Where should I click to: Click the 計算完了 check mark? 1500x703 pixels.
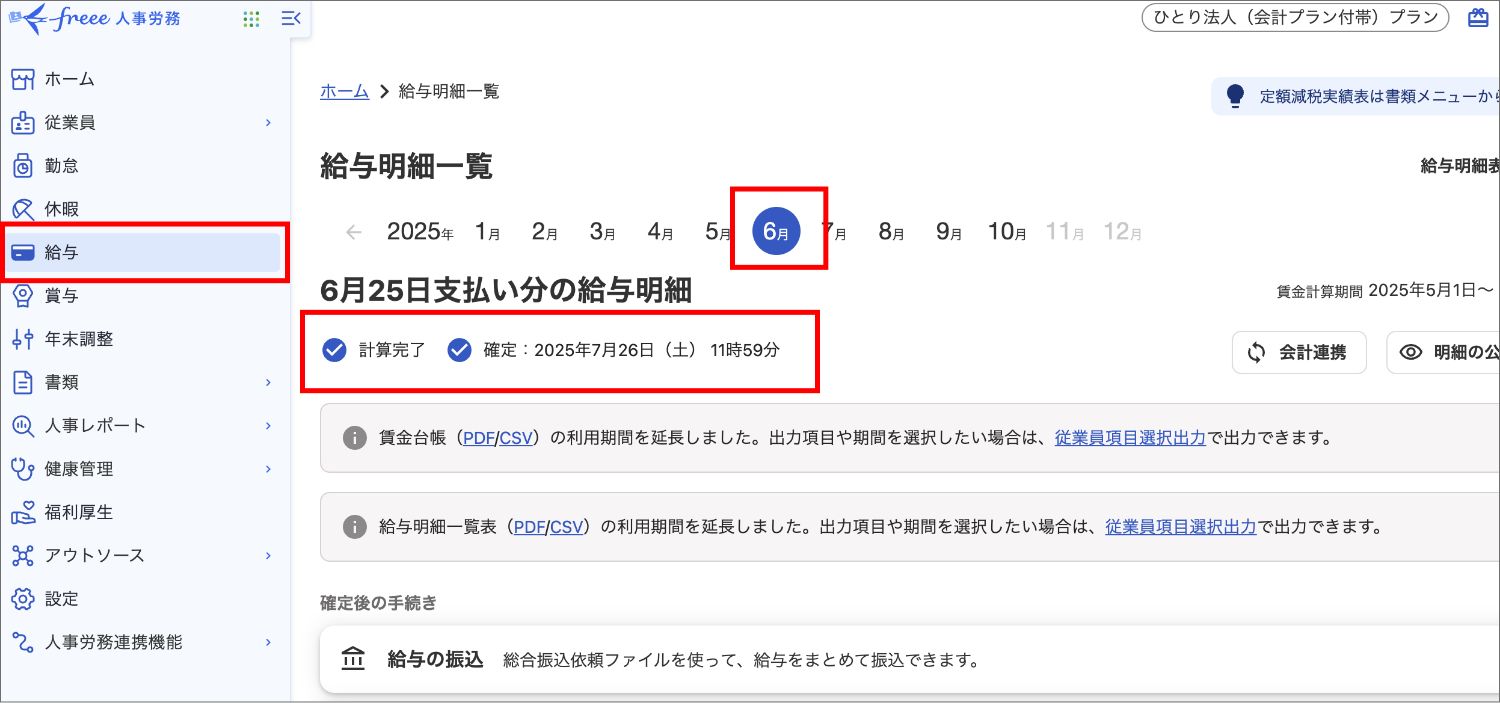pyautogui.click(x=334, y=350)
